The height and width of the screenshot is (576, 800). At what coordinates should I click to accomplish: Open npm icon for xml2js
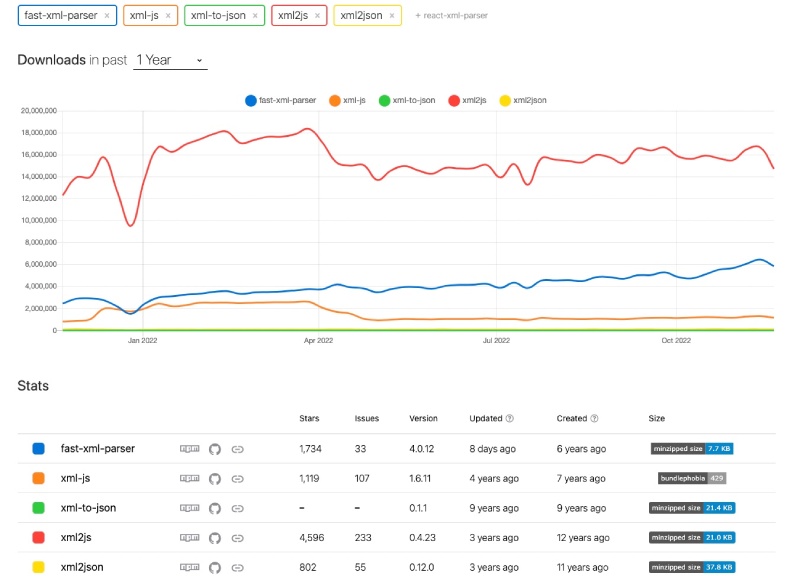click(189, 537)
